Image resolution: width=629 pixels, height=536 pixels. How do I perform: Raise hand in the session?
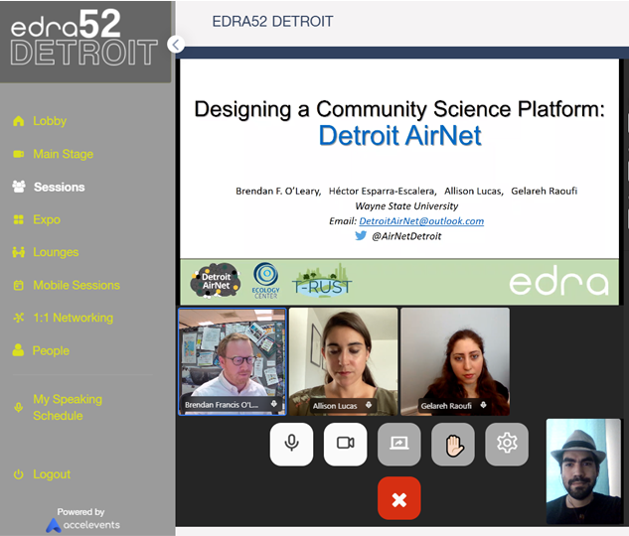coord(453,444)
